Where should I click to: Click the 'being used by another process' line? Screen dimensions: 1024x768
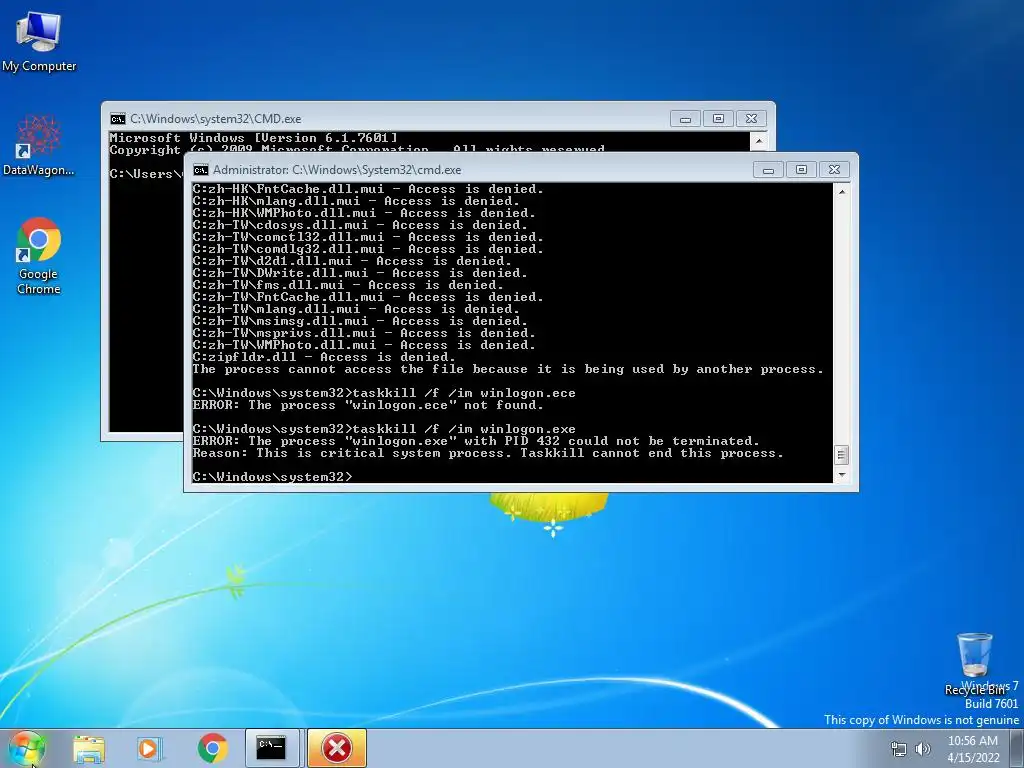pyautogui.click(x=508, y=369)
